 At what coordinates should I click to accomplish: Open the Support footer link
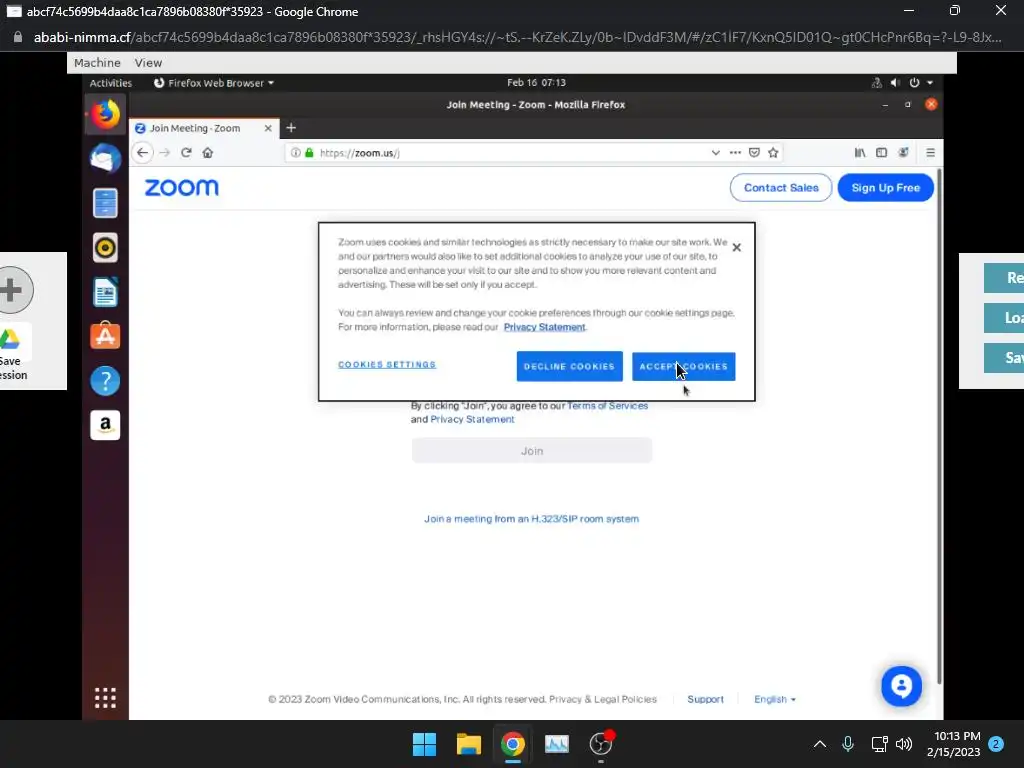click(705, 699)
